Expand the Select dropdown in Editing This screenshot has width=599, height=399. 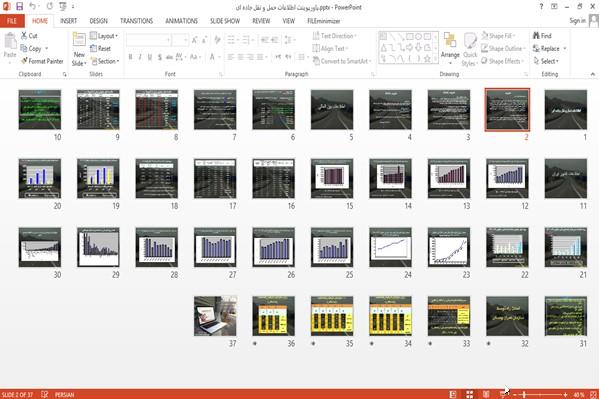[546, 61]
